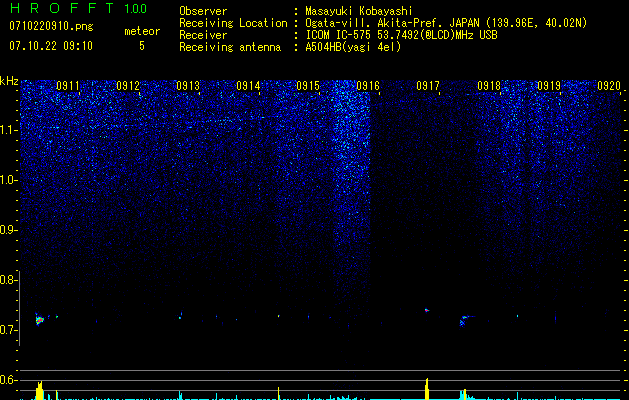Click the 0.7 frequency axis label

8,330
